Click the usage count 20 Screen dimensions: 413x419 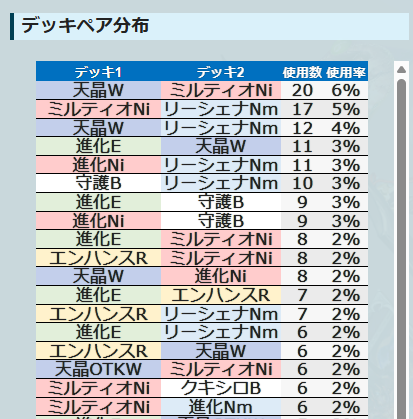tap(302, 90)
